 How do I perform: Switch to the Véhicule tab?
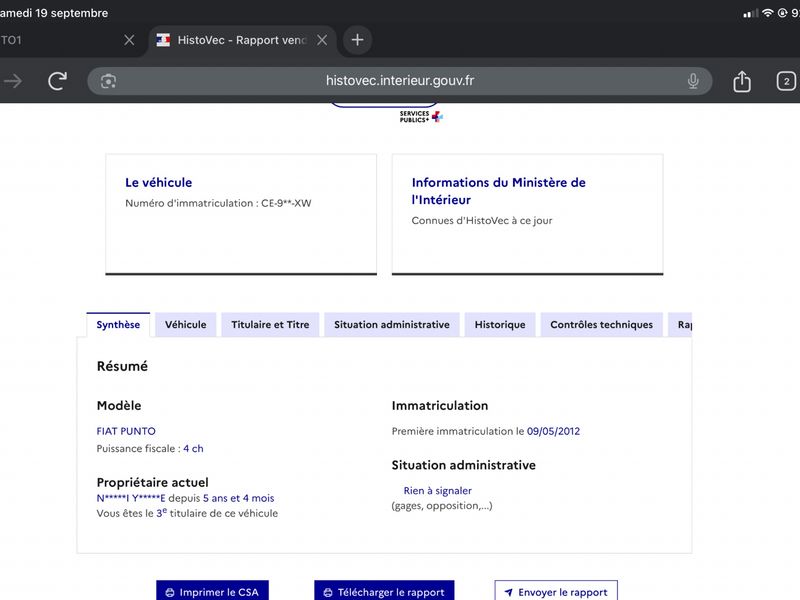tap(186, 324)
